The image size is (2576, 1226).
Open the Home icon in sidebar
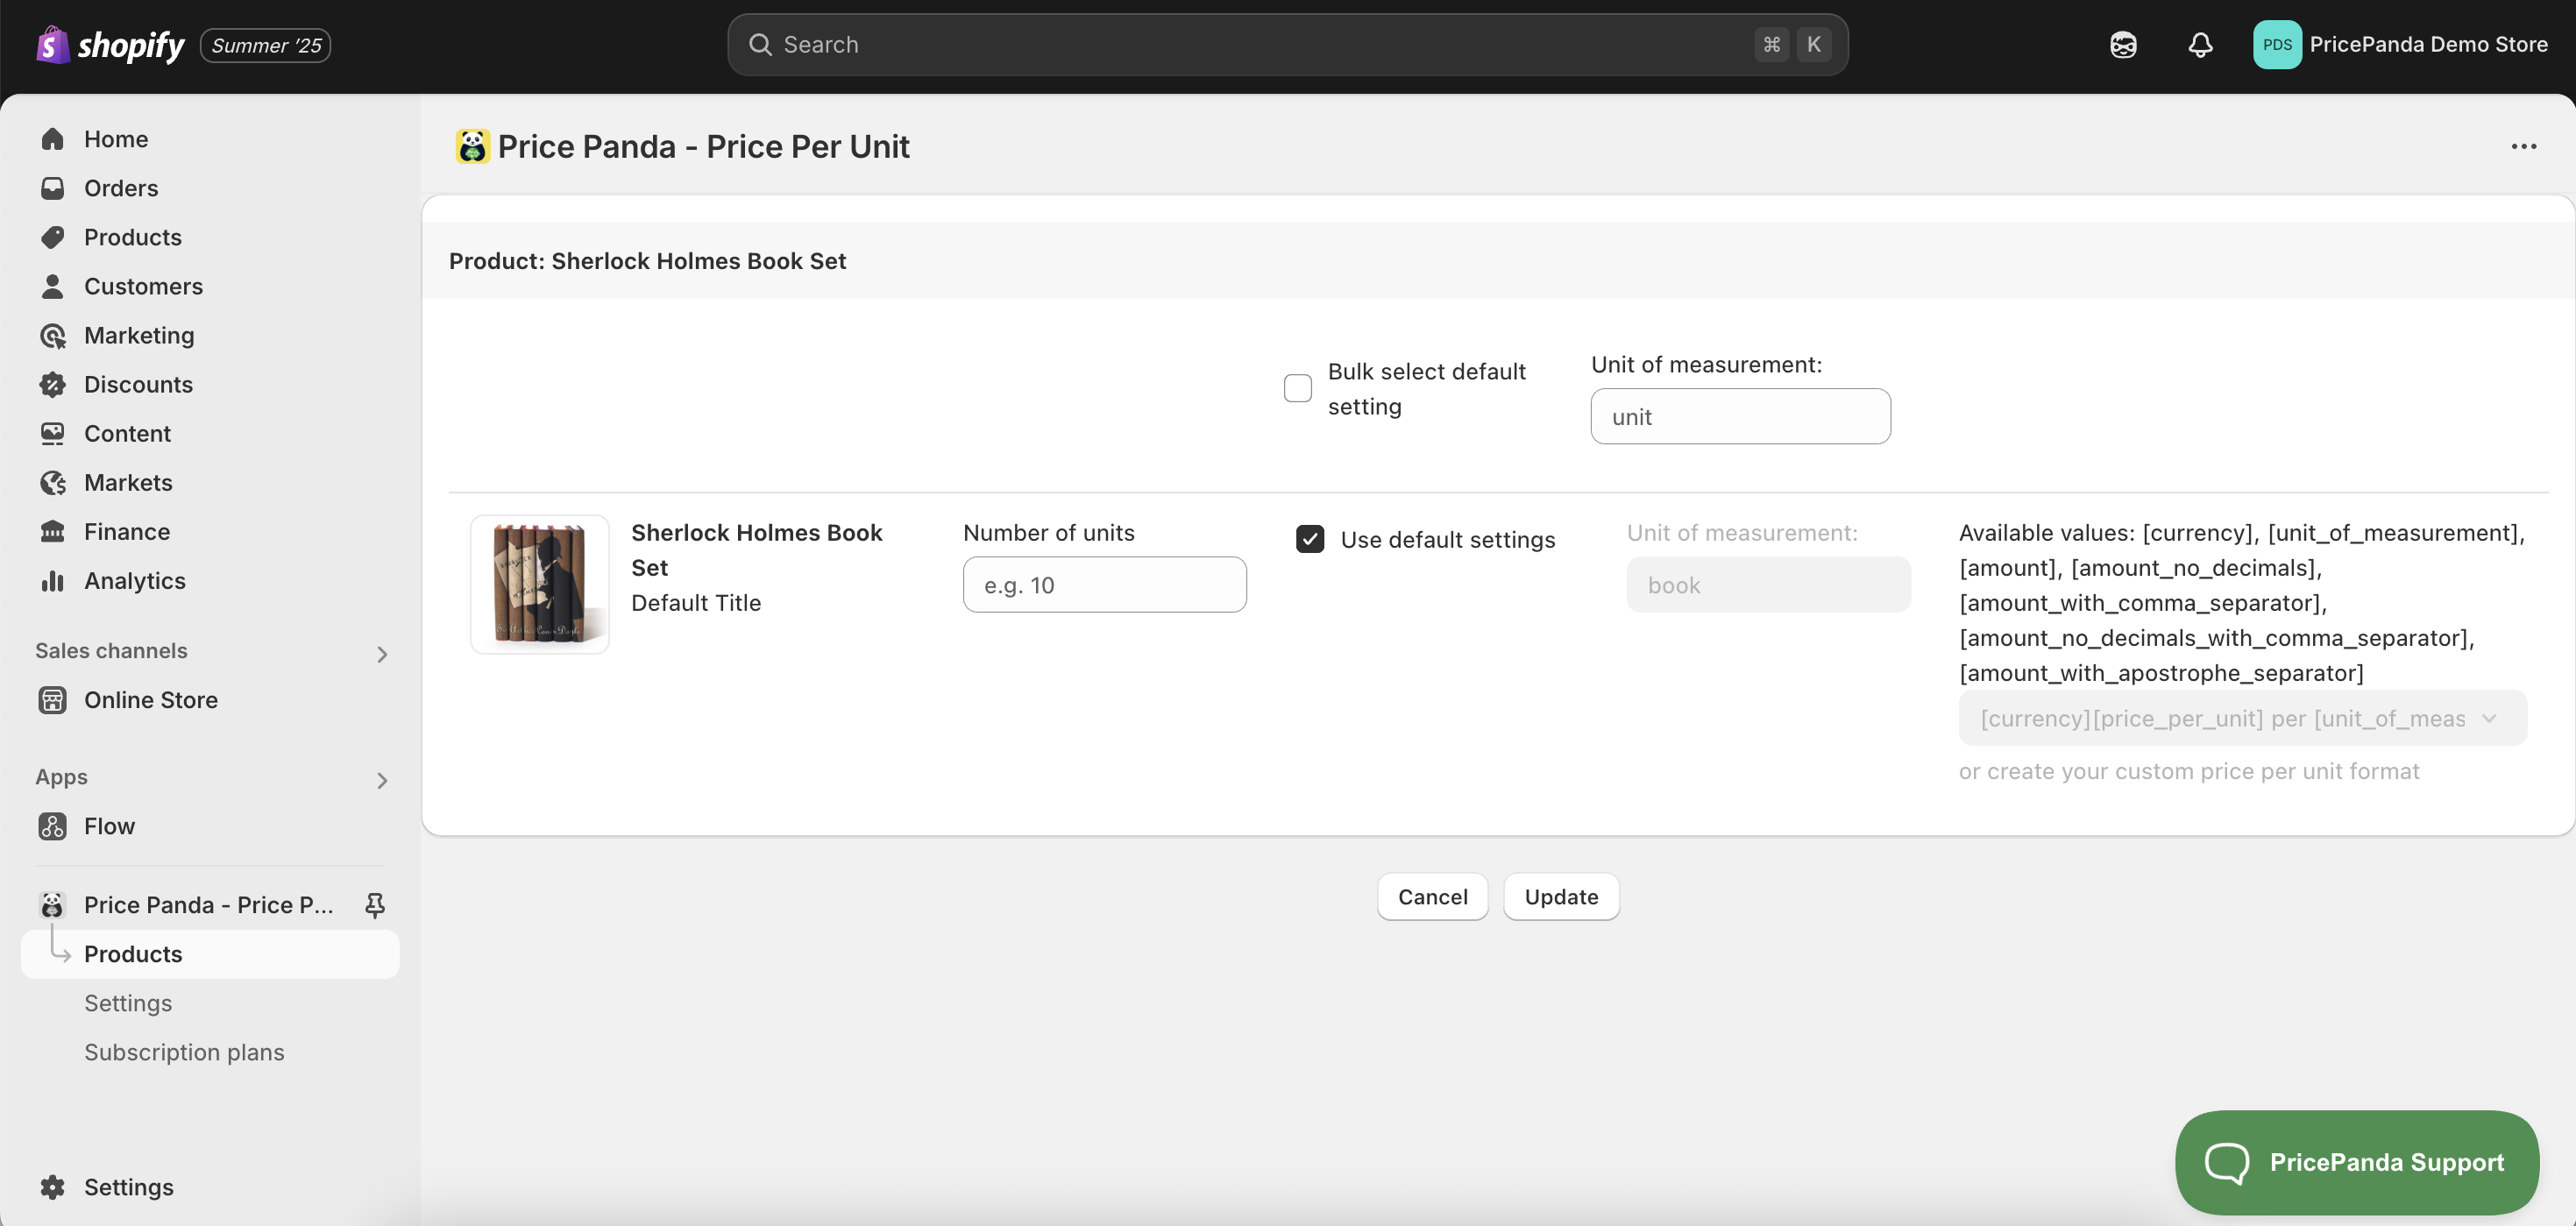click(53, 139)
